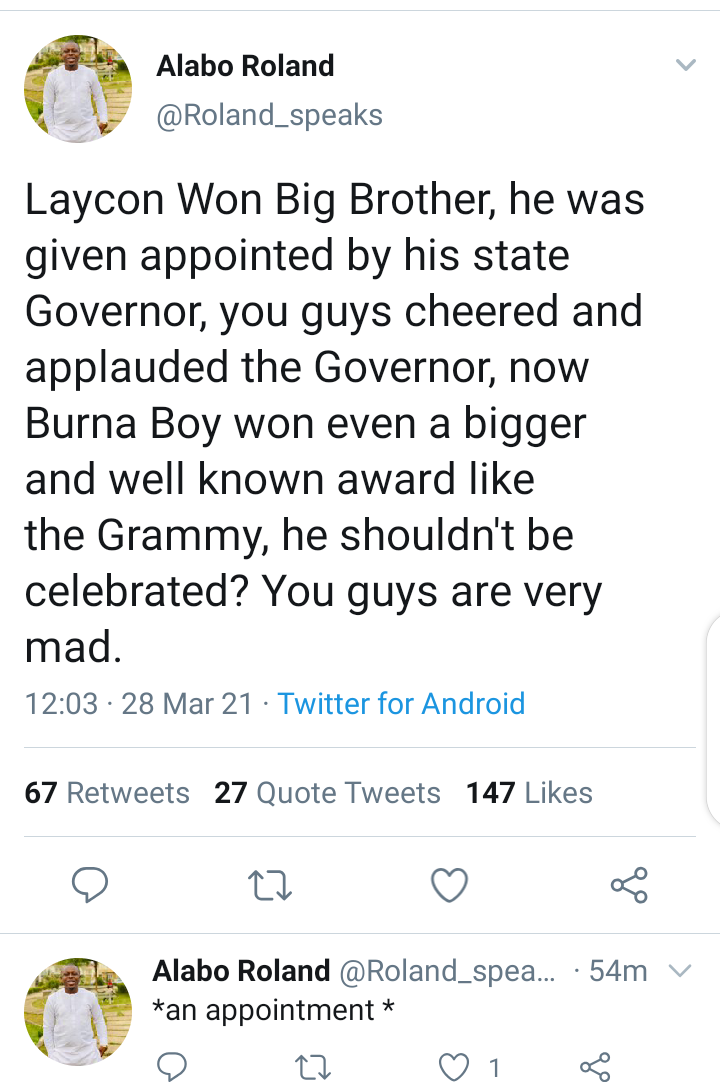
Task: Open main tweet options chevron
Action: coord(685,66)
